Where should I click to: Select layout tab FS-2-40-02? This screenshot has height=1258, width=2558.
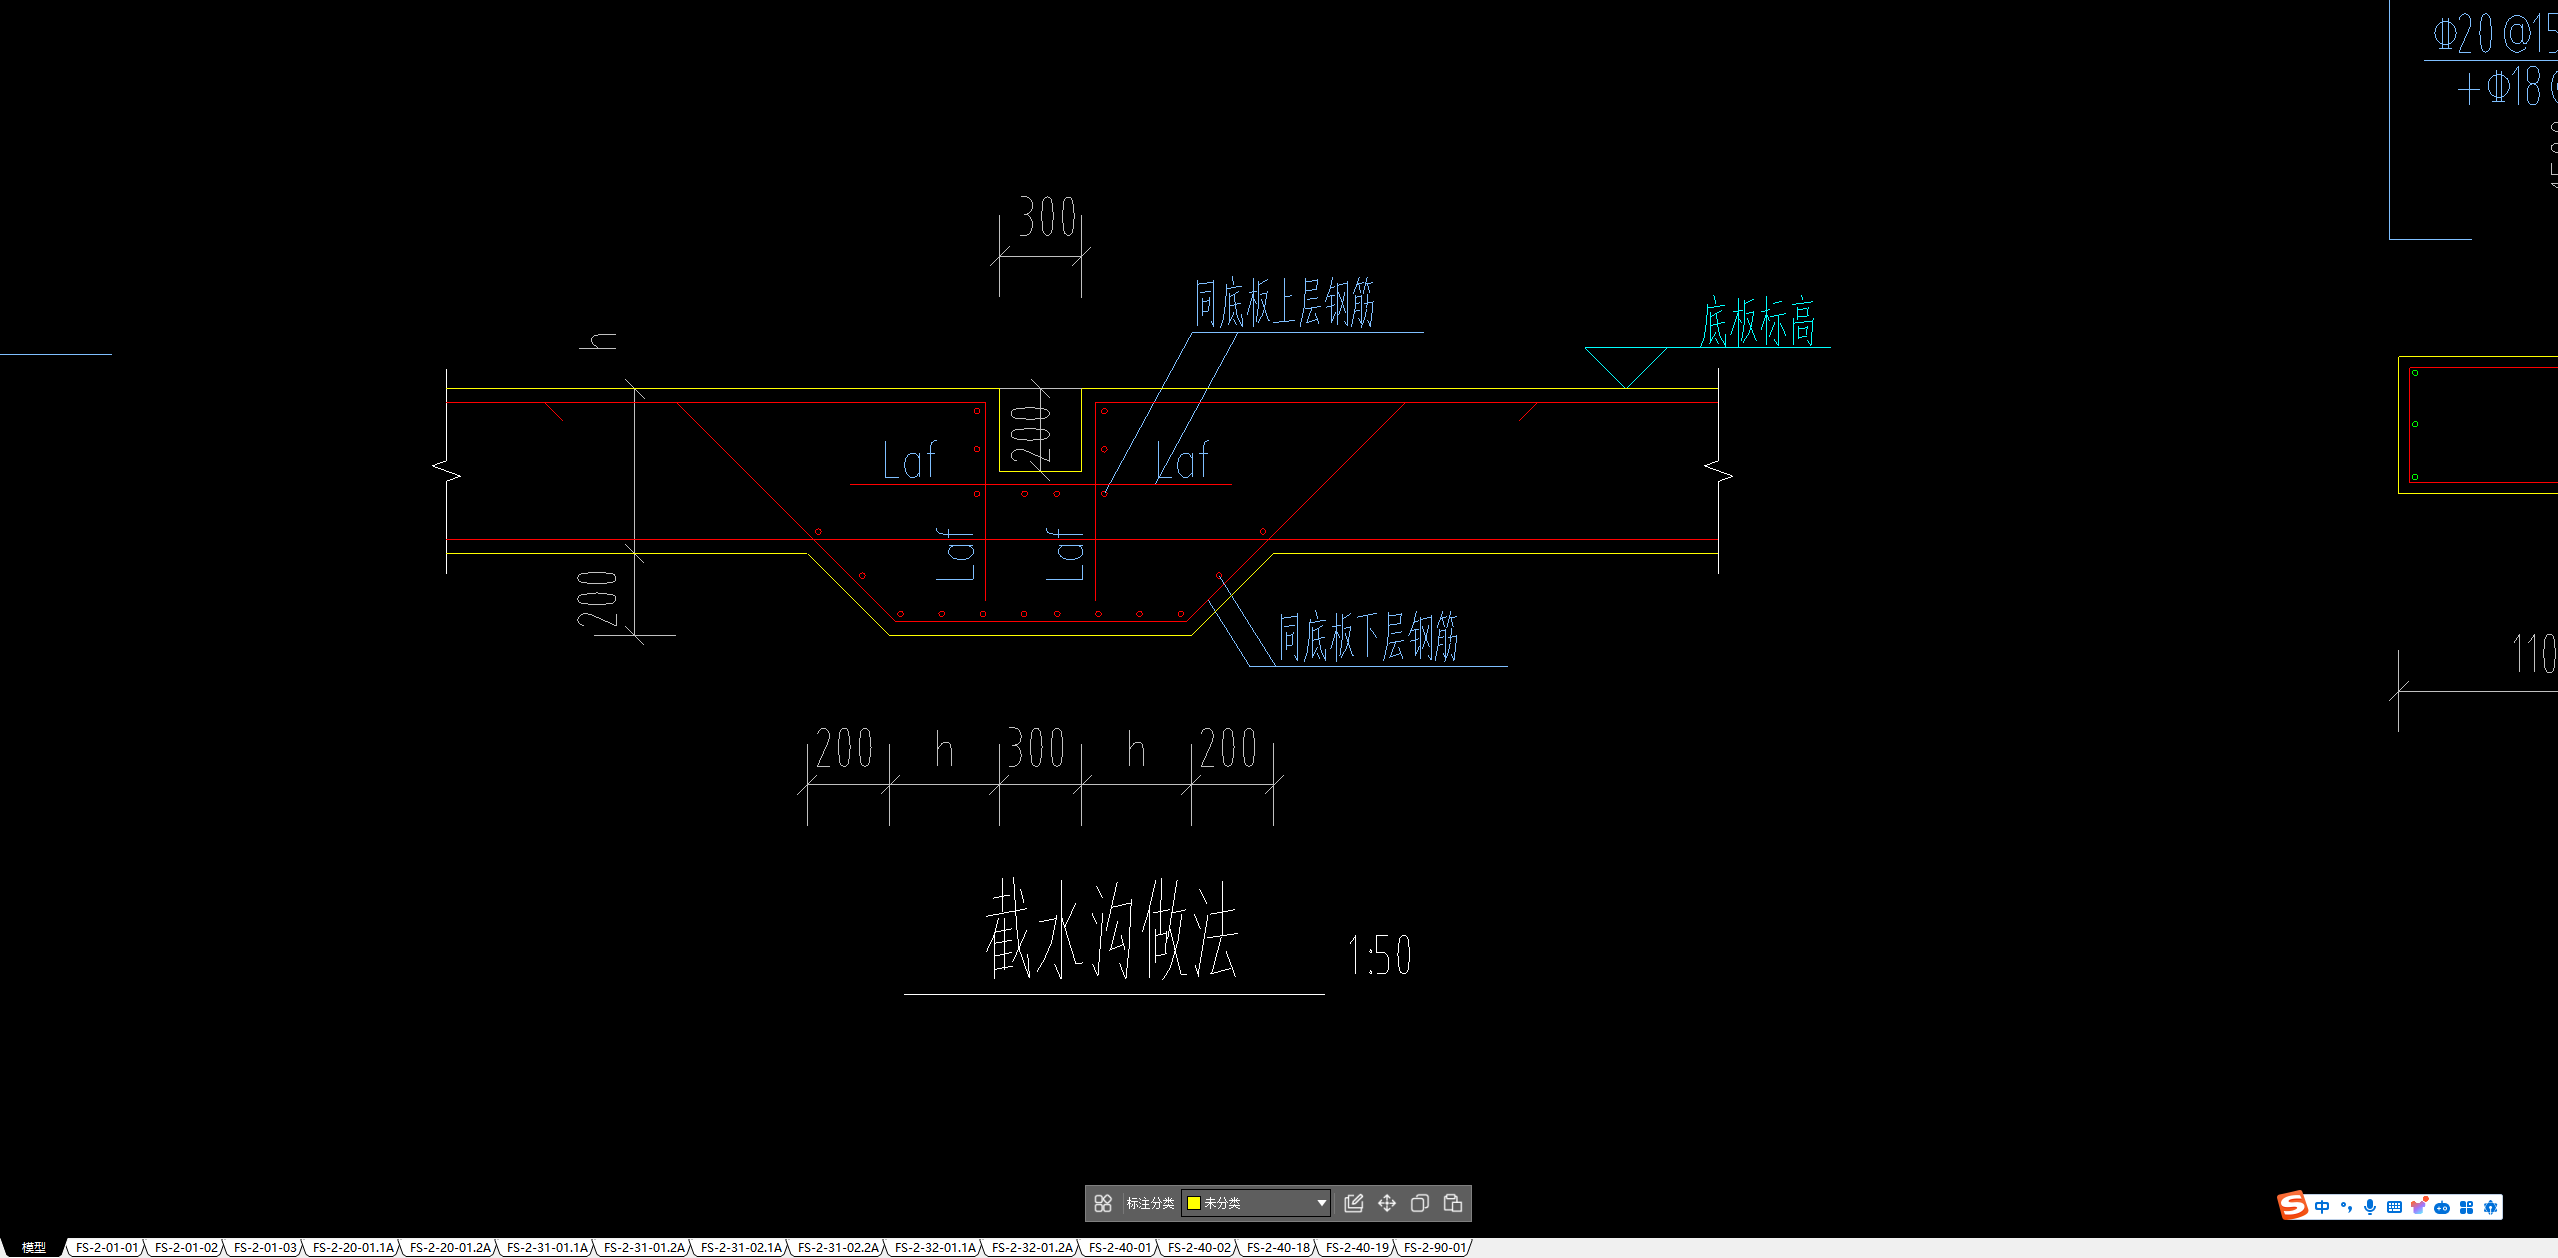click(1199, 1247)
